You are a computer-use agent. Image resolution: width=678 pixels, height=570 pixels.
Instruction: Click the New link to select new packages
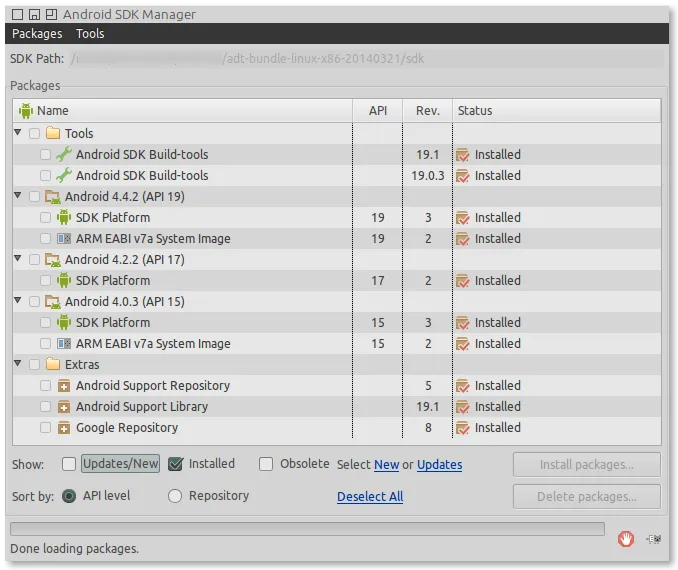pyautogui.click(x=387, y=465)
